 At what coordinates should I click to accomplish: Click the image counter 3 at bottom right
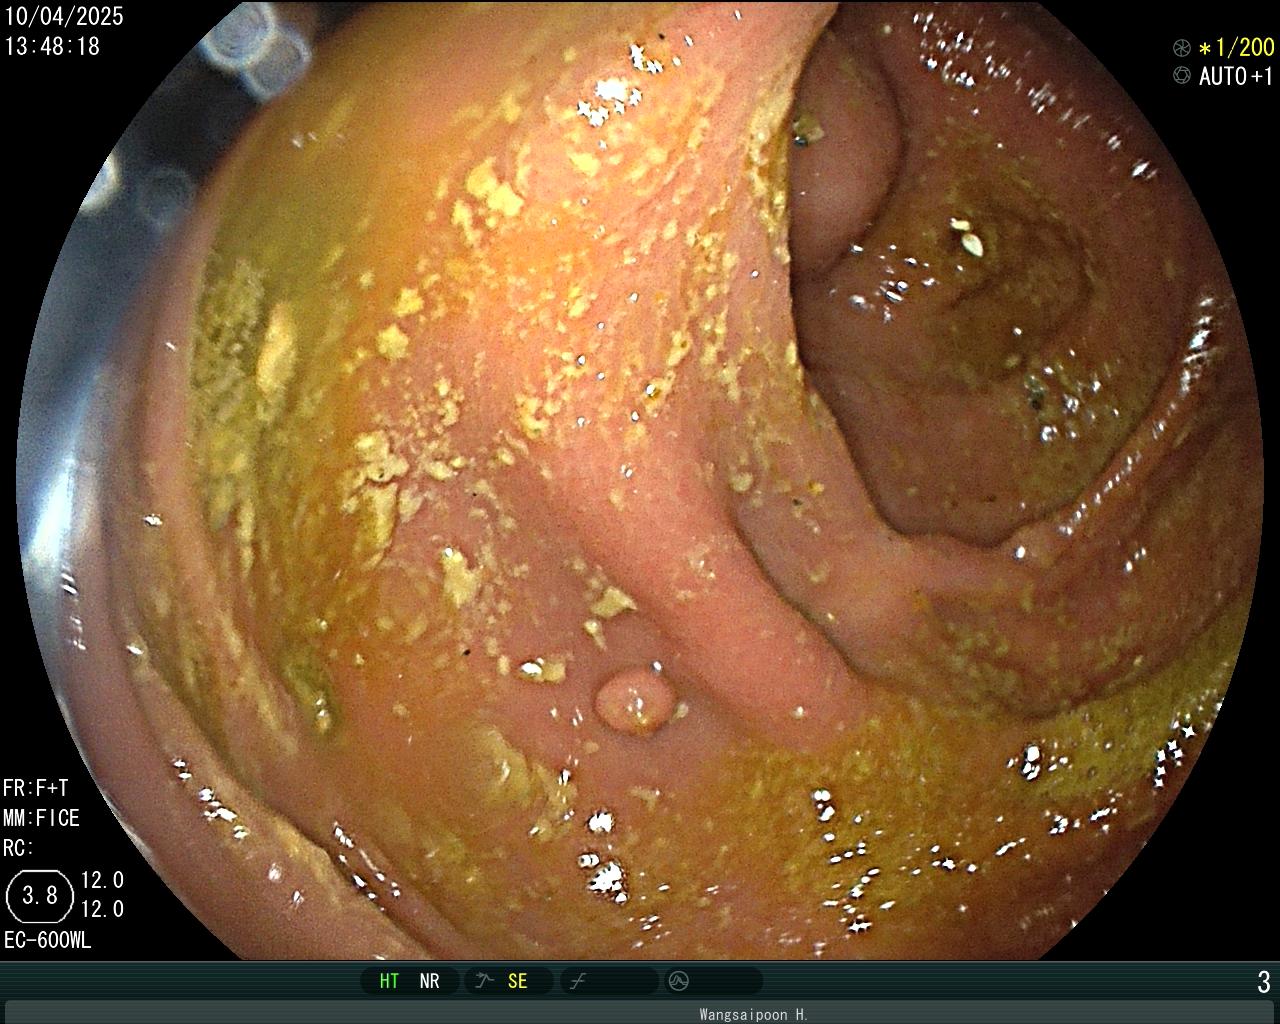click(x=1264, y=982)
